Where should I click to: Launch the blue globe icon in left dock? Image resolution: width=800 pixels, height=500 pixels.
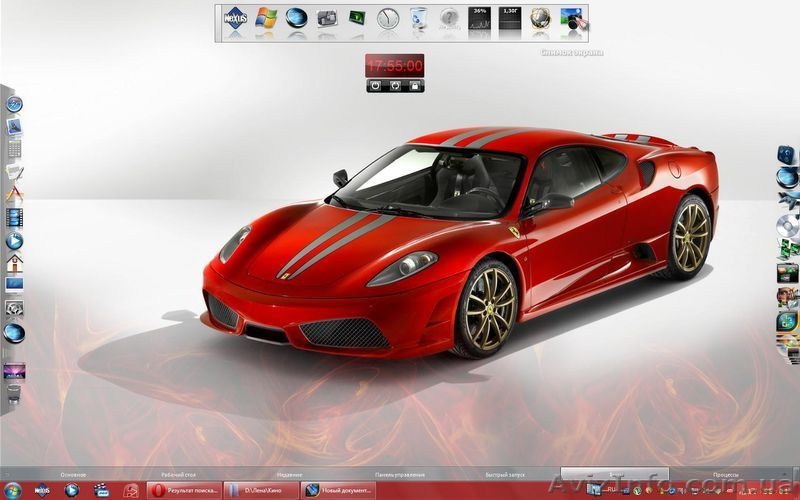point(14,333)
